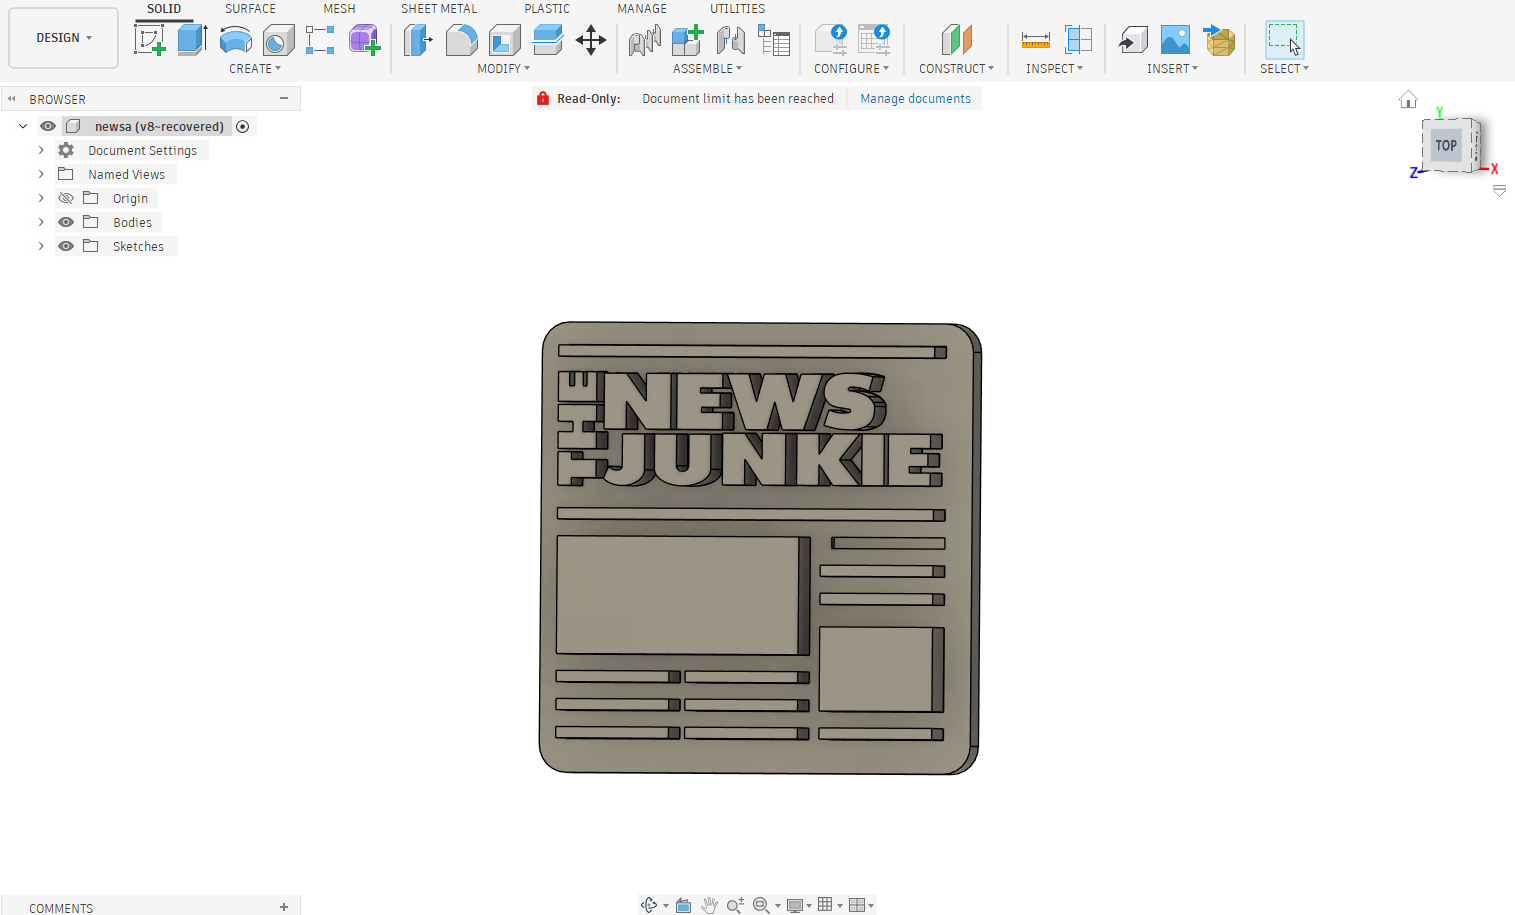Activate the newsa component radio button
Image resolution: width=1515 pixels, height=915 pixels.
pyautogui.click(x=242, y=126)
